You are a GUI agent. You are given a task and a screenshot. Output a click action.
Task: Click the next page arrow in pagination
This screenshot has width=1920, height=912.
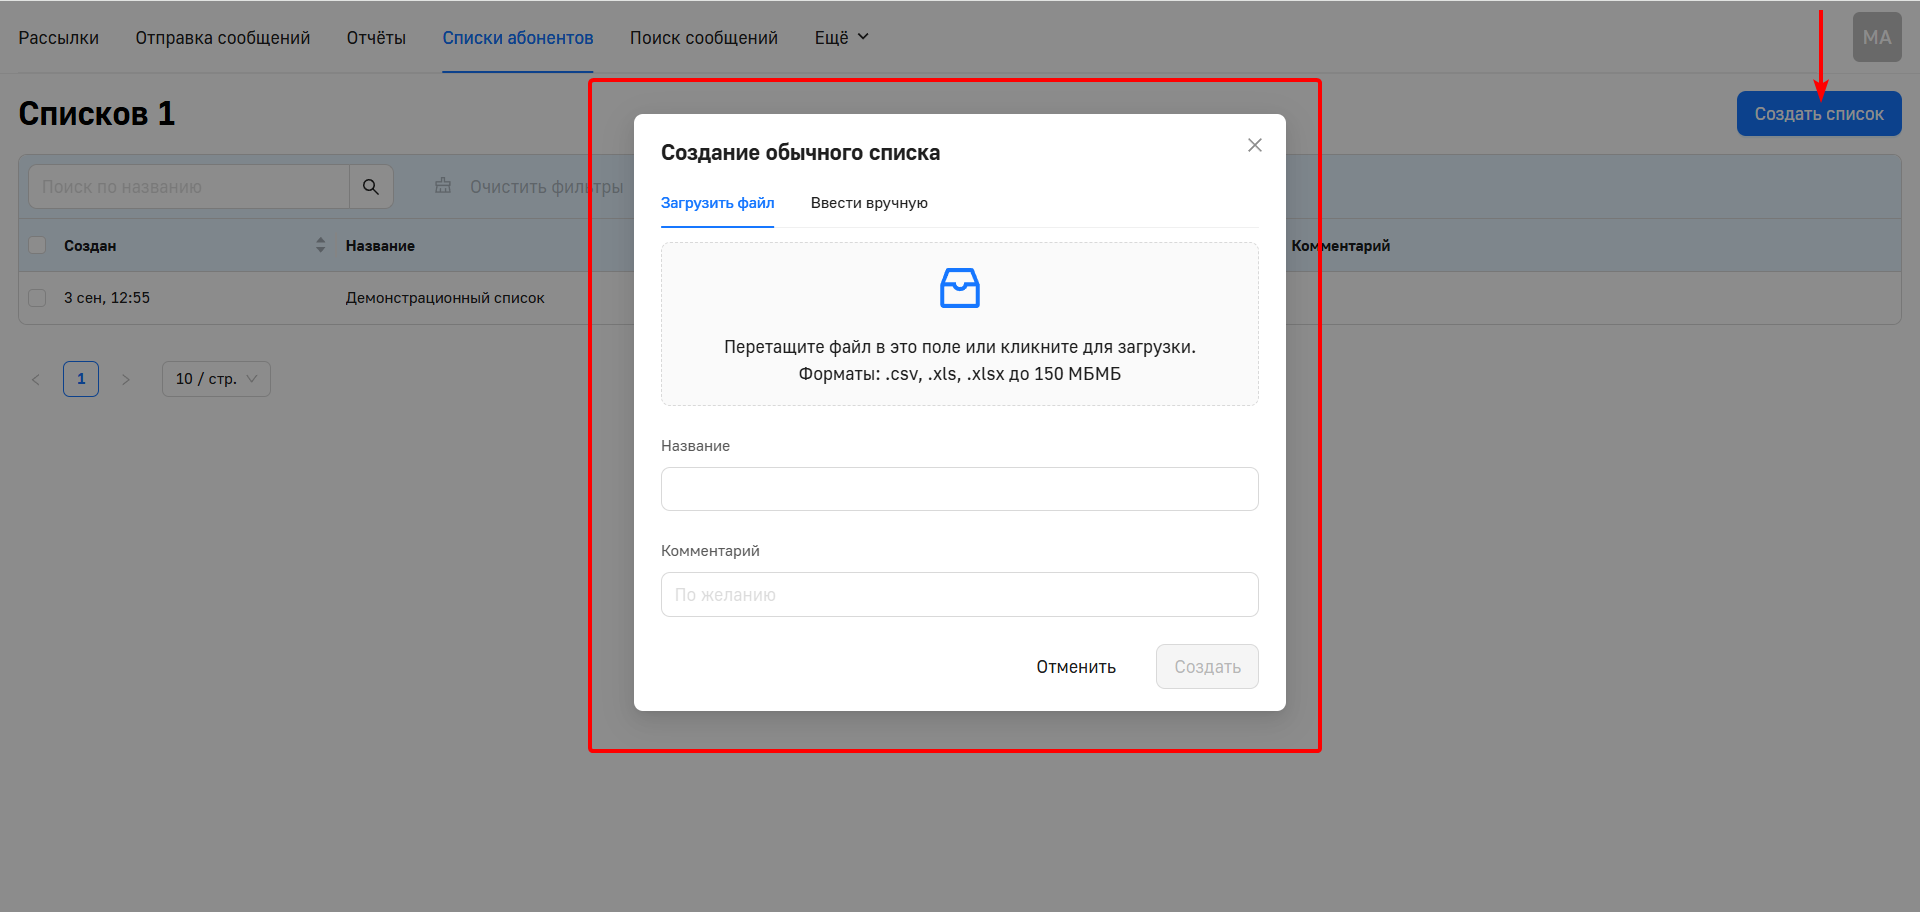coord(126,378)
